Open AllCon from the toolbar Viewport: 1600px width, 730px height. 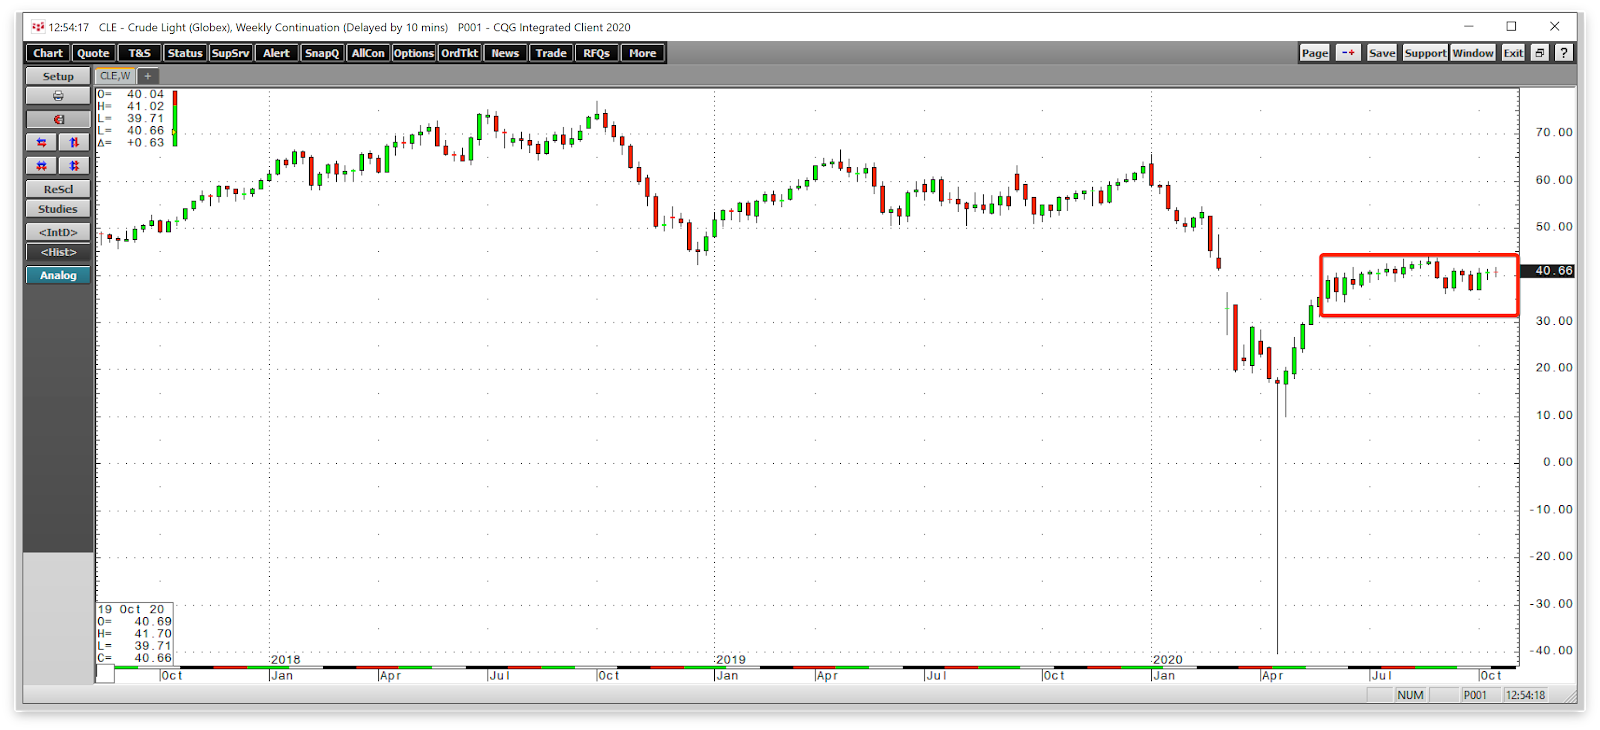pyautogui.click(x=368, y=53)
